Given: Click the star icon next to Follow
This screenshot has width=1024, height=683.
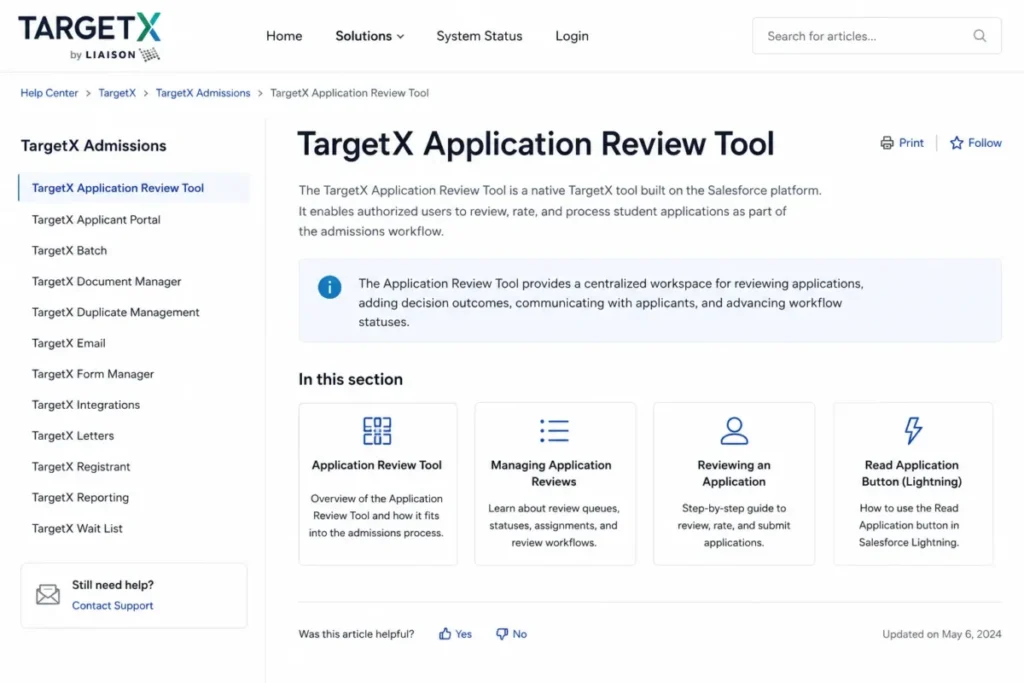Looking at the screenshot, I should pyautogui.click(x=956, y=142).
